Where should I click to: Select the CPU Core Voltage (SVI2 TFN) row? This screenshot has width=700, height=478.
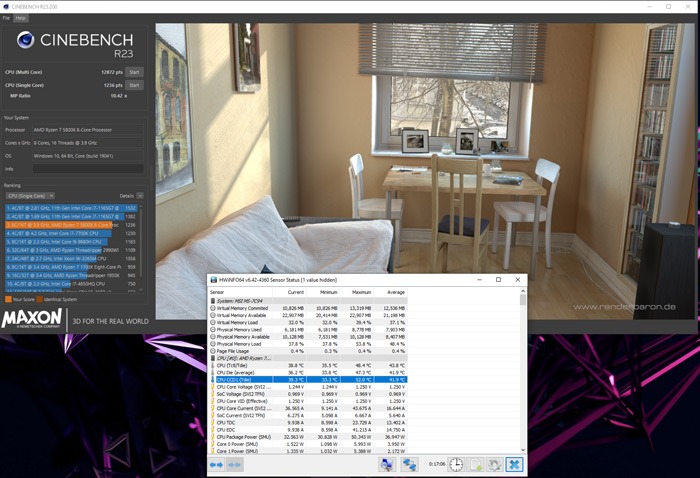point(308,387)
